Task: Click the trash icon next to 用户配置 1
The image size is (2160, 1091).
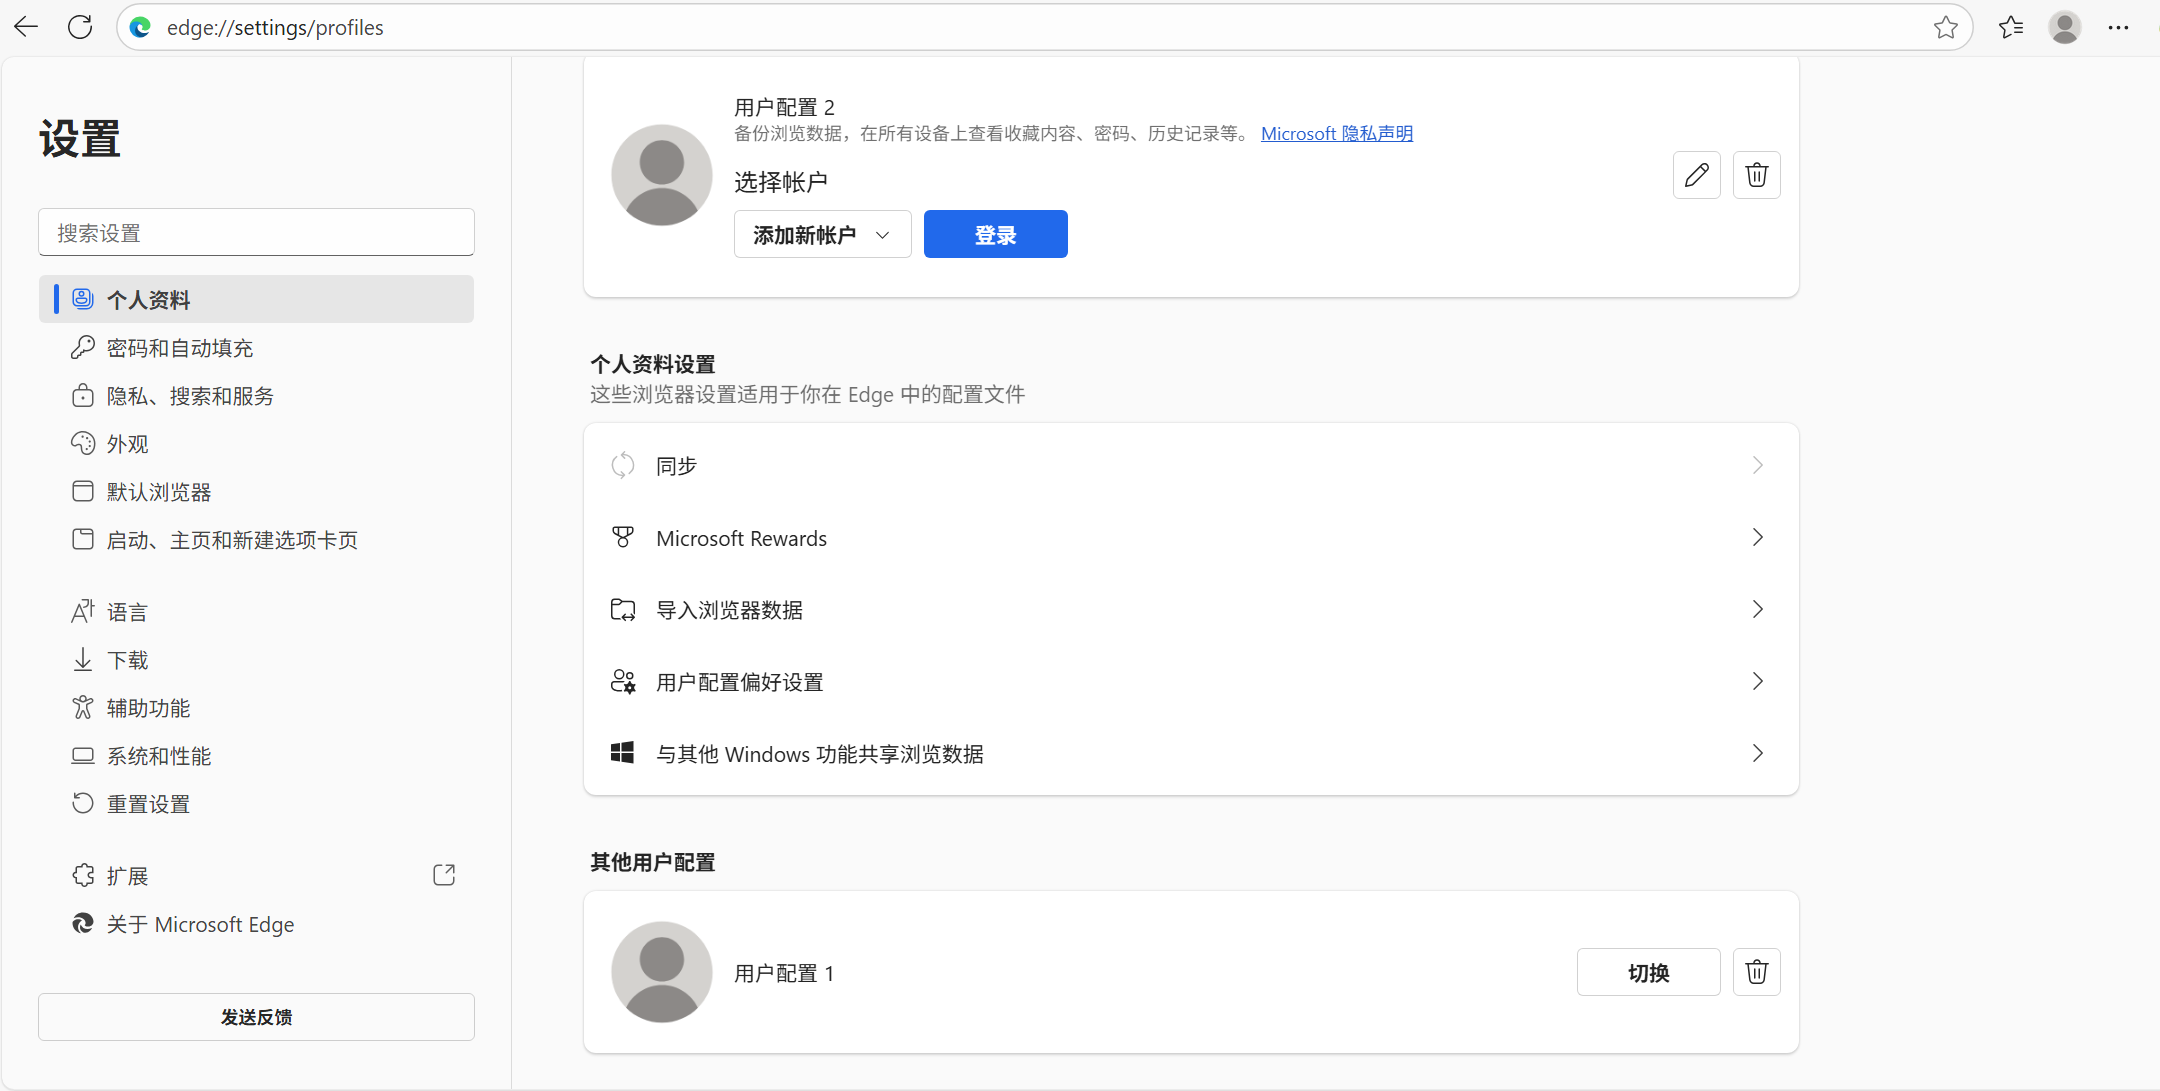Action: [1756, 972]
